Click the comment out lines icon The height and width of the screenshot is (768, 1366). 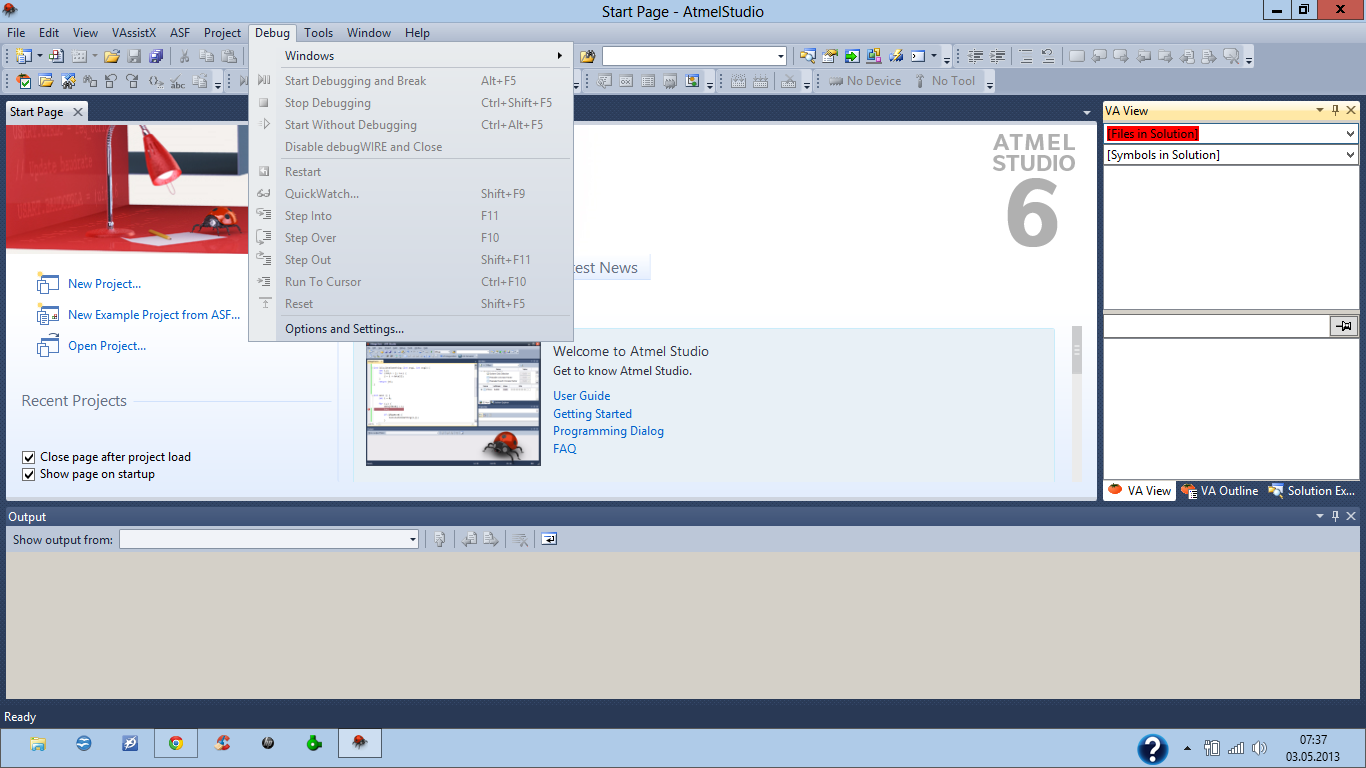point(1025,56)
